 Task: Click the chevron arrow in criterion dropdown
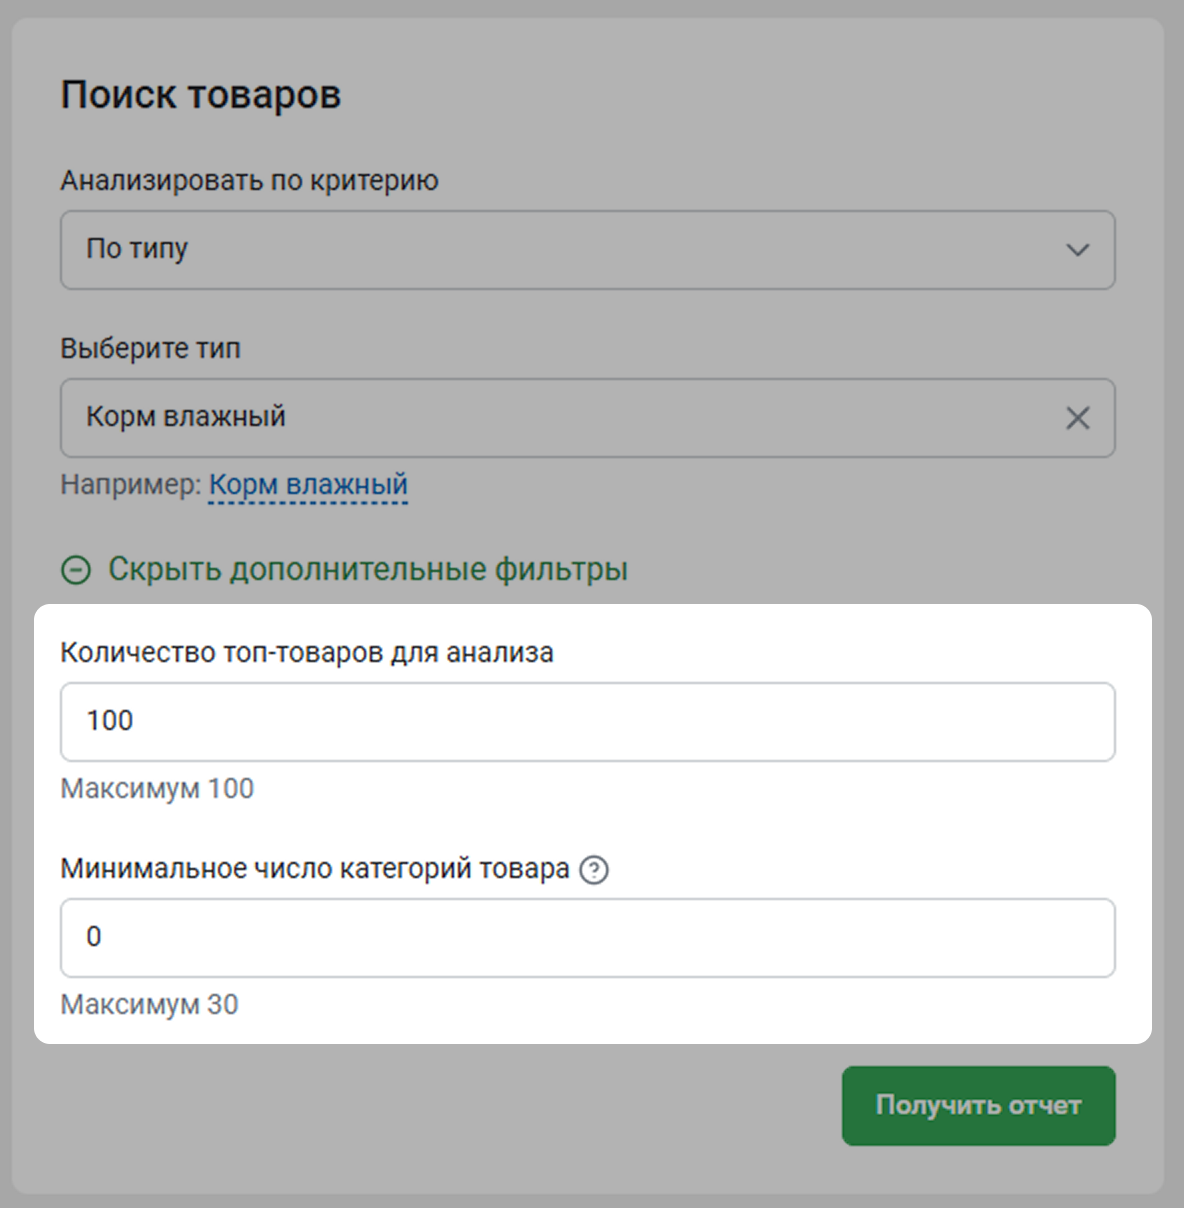click(1077, 250)
